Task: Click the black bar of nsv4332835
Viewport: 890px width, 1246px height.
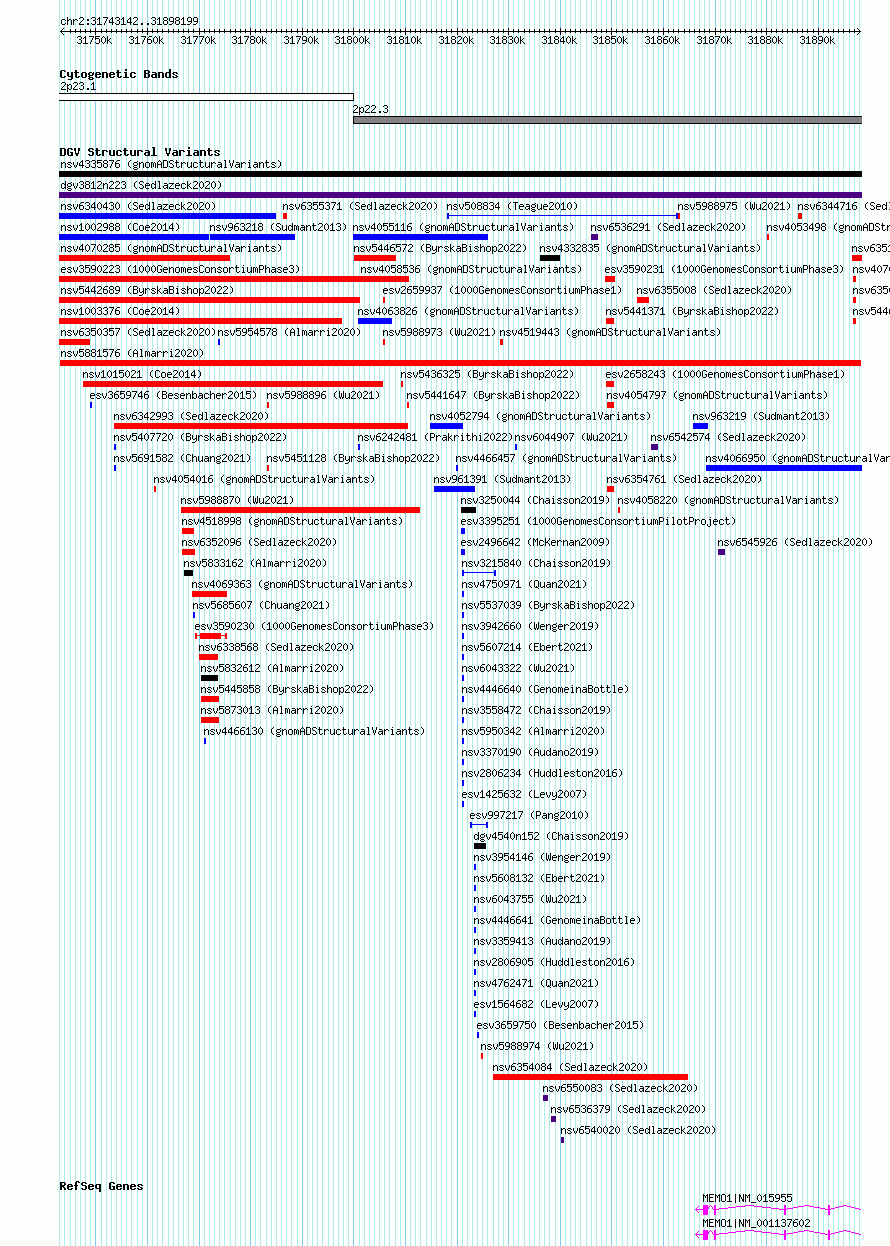Action: (x=550, y=258)
